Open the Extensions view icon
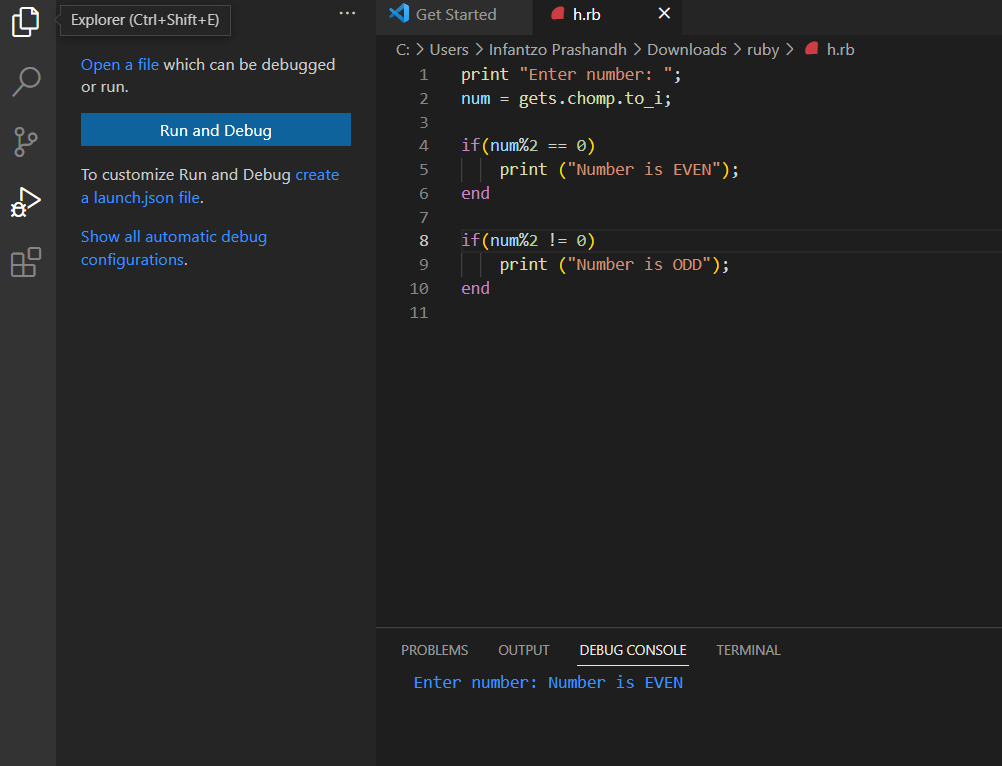 coord(26,262)
